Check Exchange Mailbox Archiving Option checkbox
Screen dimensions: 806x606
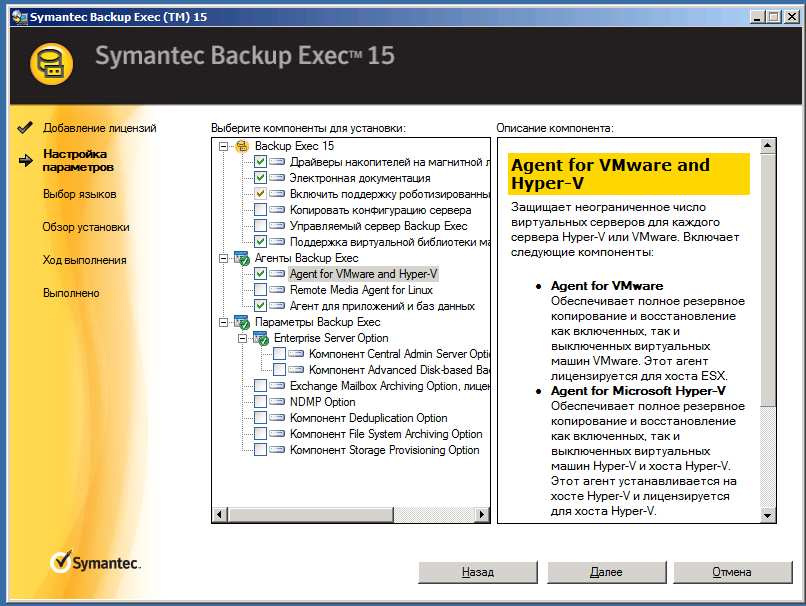261,385
